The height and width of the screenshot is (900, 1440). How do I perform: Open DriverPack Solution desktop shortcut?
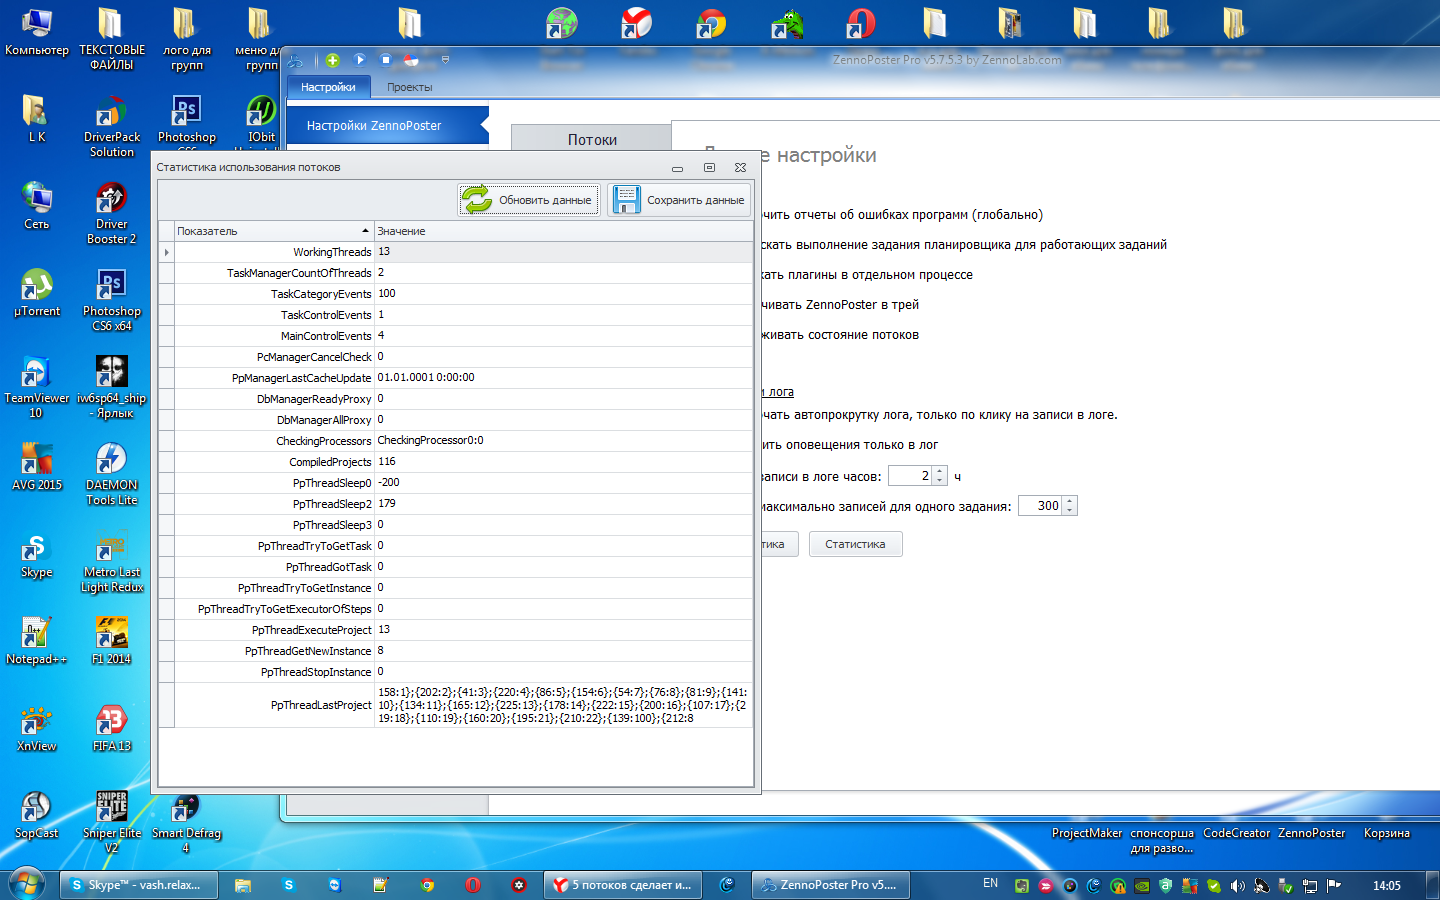(111, 126)
